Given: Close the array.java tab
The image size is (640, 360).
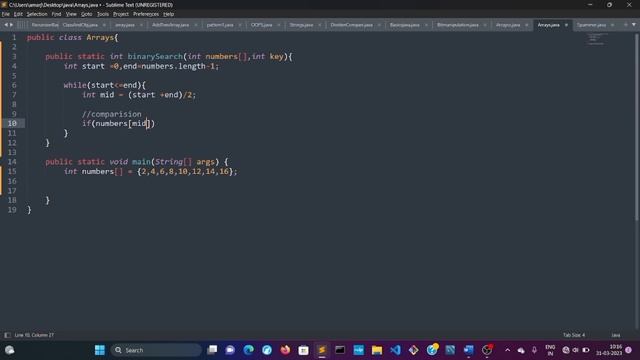Looking at the screenshot, I should click(141, 25).
